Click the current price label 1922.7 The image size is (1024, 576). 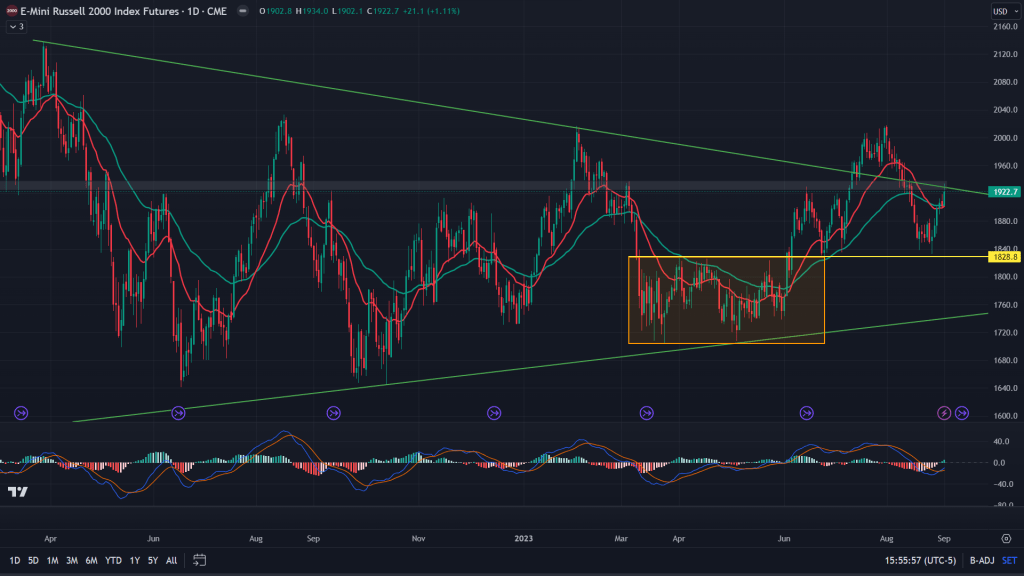[x=1003, y=191]
